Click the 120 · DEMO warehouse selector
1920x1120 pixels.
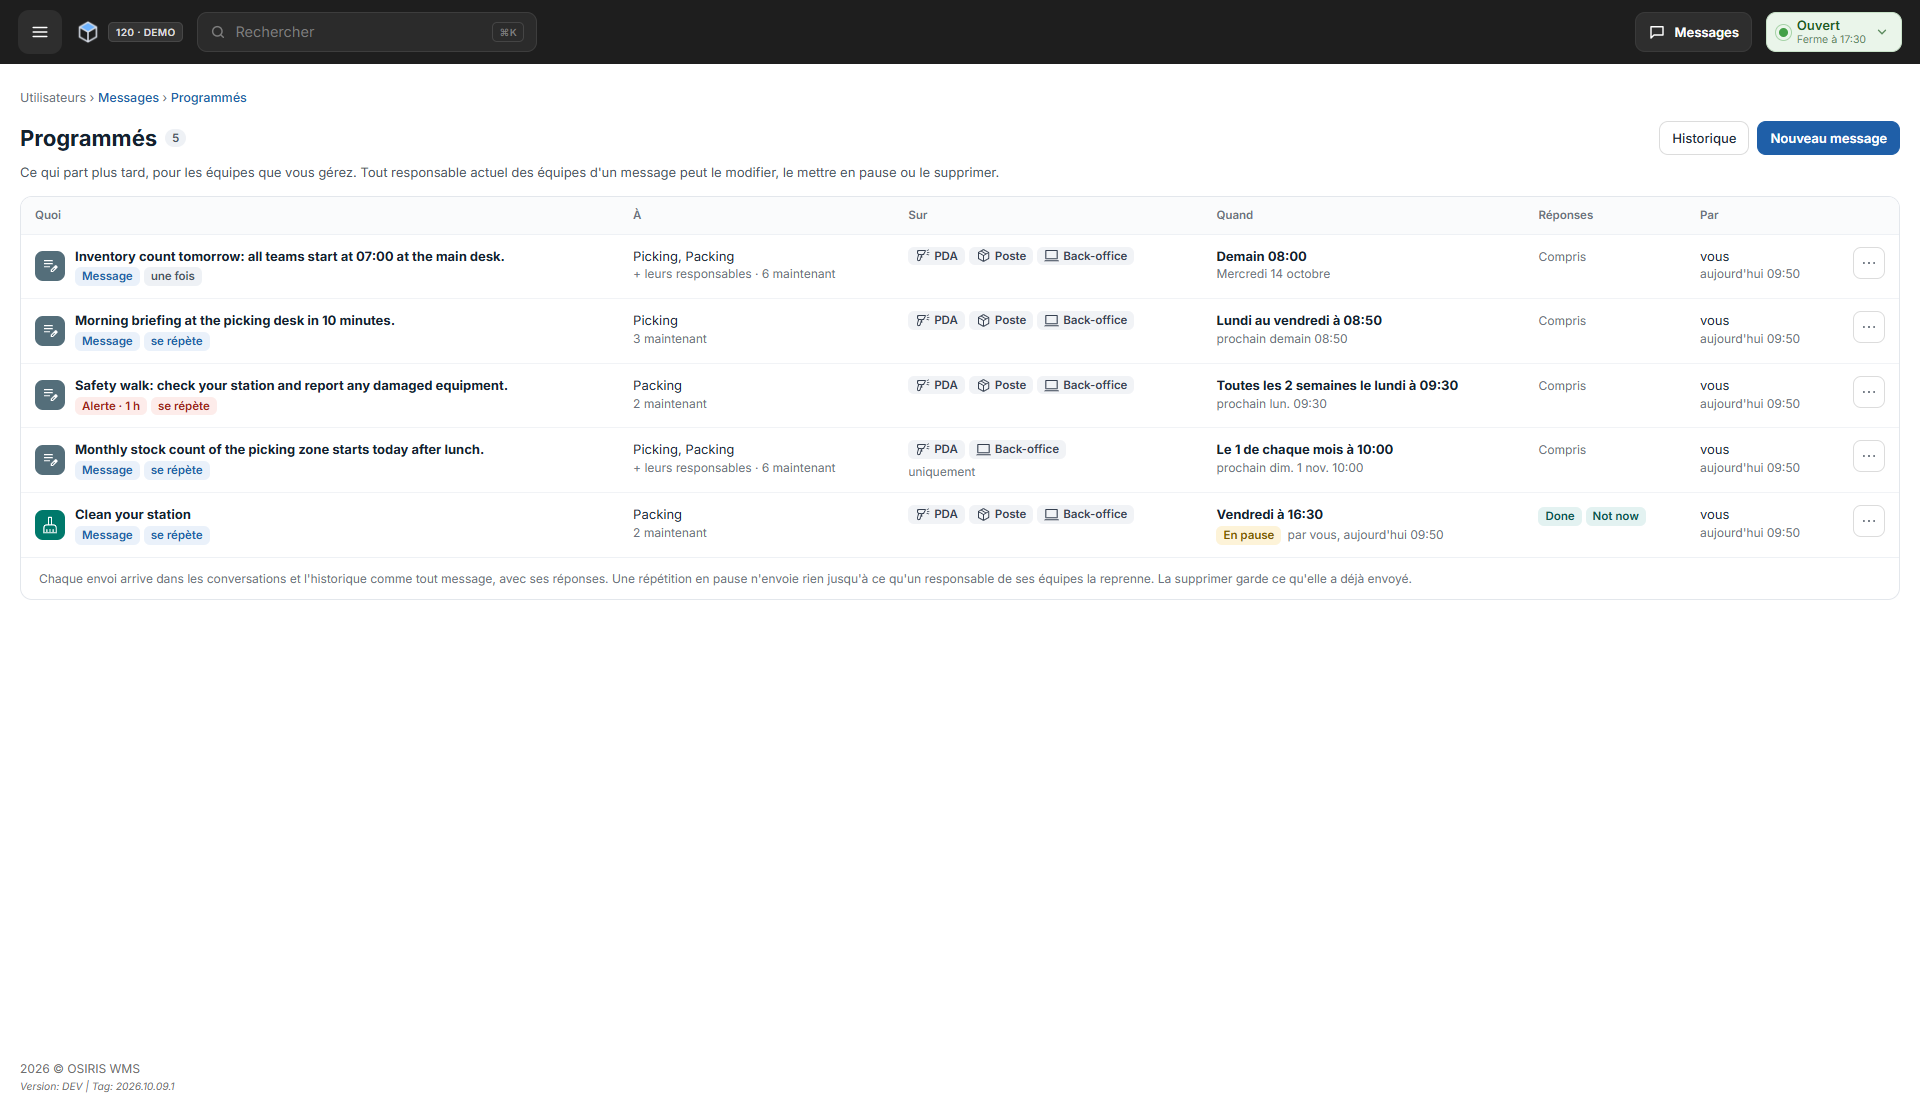click(145, 32)
